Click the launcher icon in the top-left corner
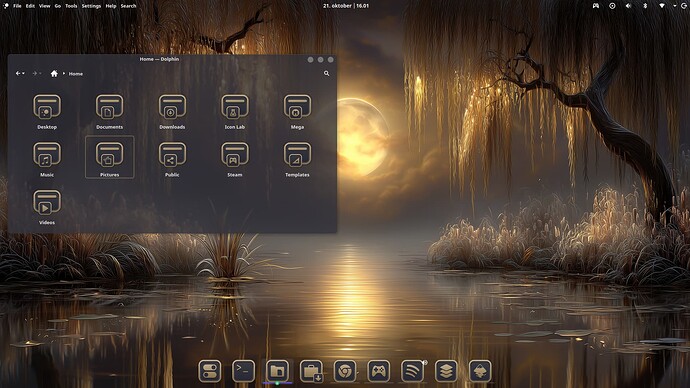Image resolution: width=690 pixels, height=388 pixels. click(6, 6)
